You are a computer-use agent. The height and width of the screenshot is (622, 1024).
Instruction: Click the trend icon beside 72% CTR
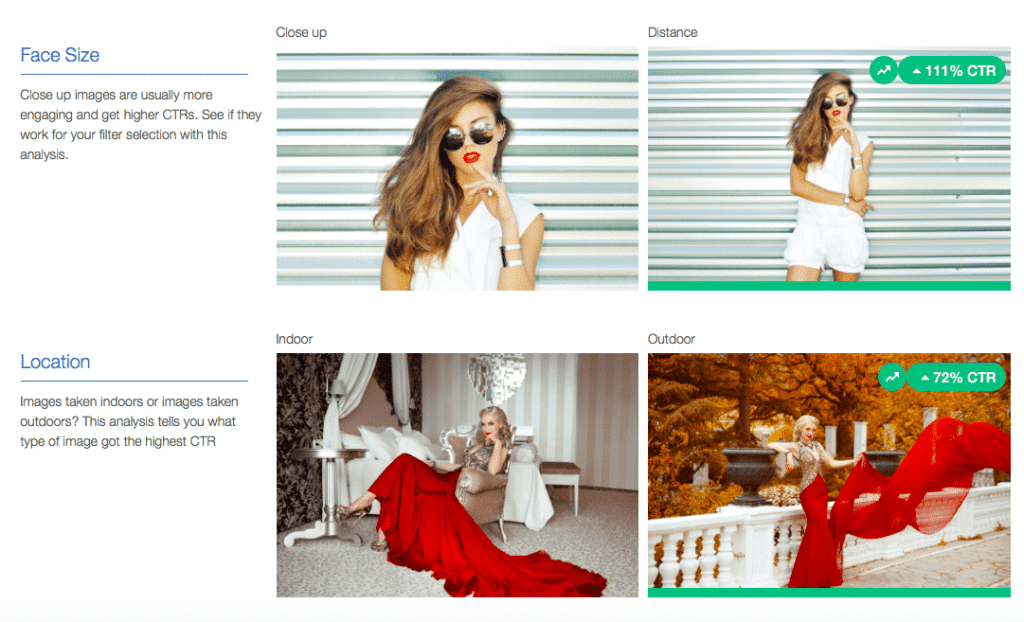pos(892,377)
